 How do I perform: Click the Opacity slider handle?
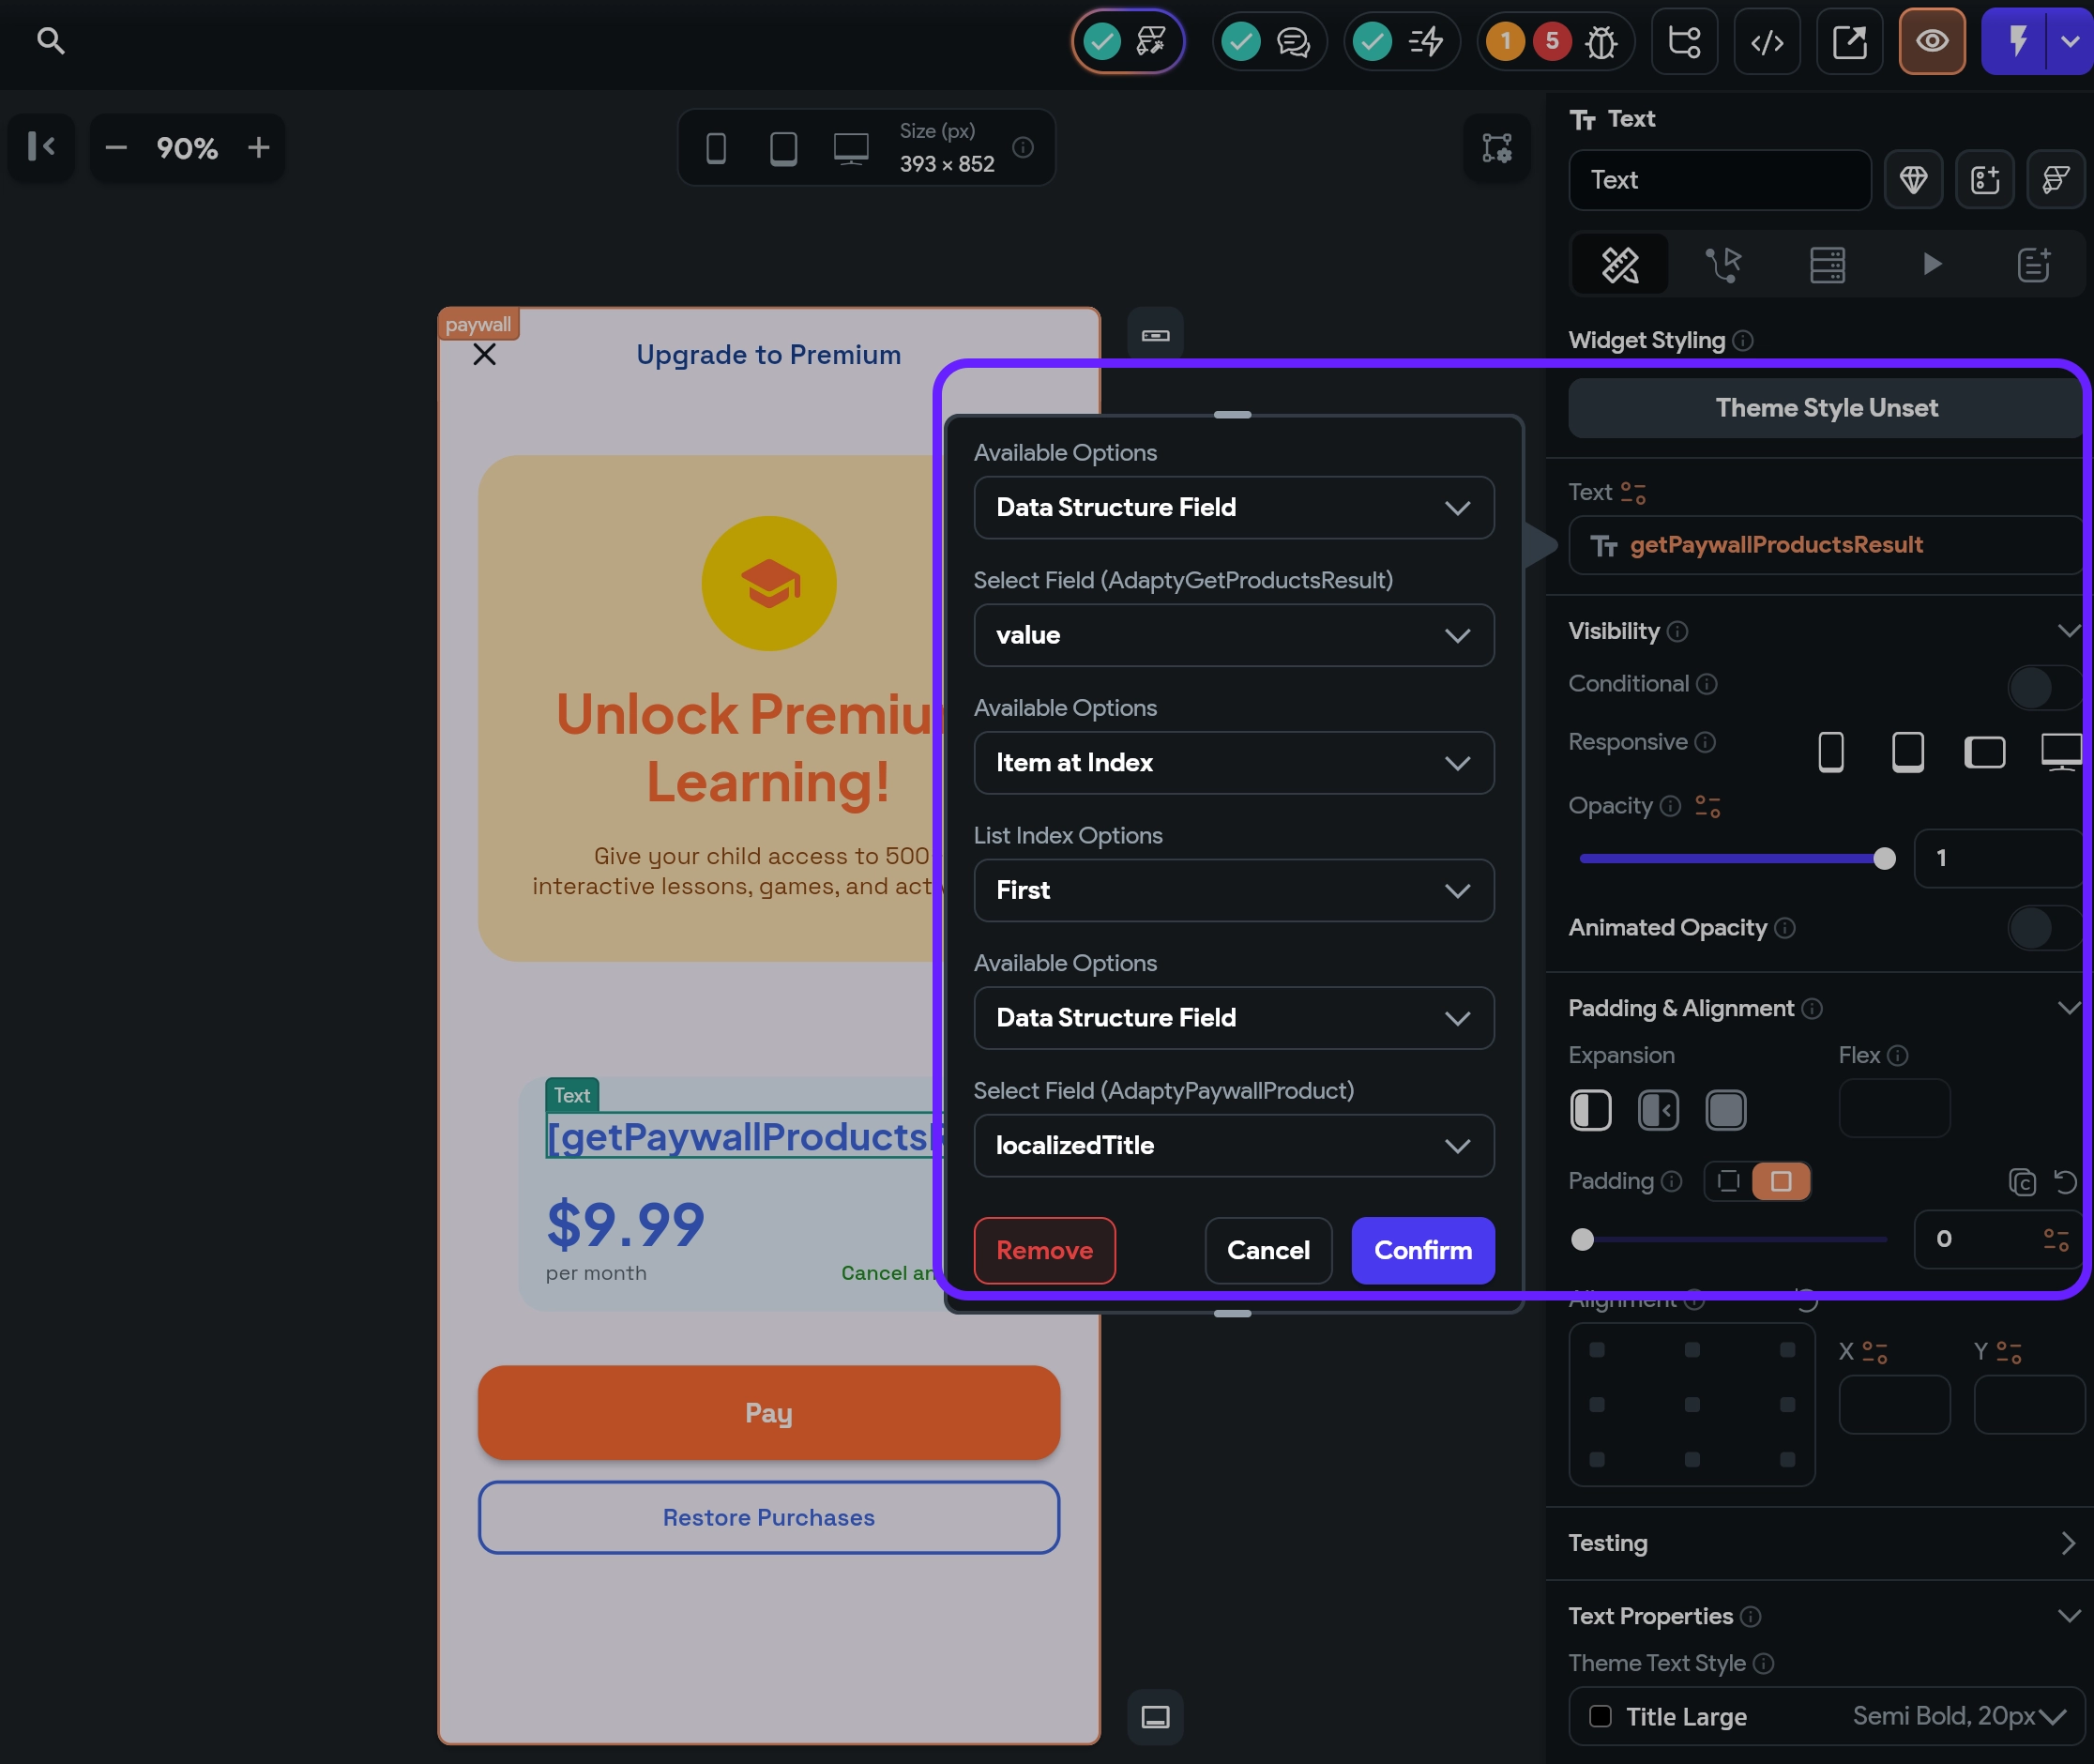tap(1884, 858)
